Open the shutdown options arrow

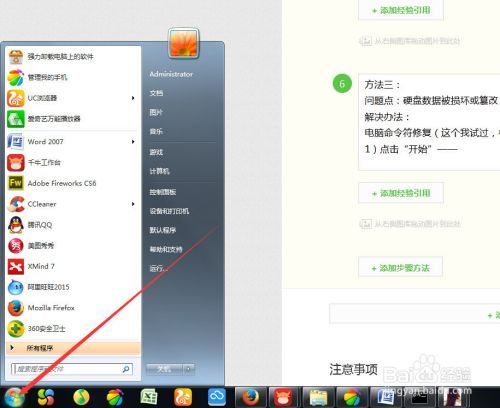coord(189,369)
